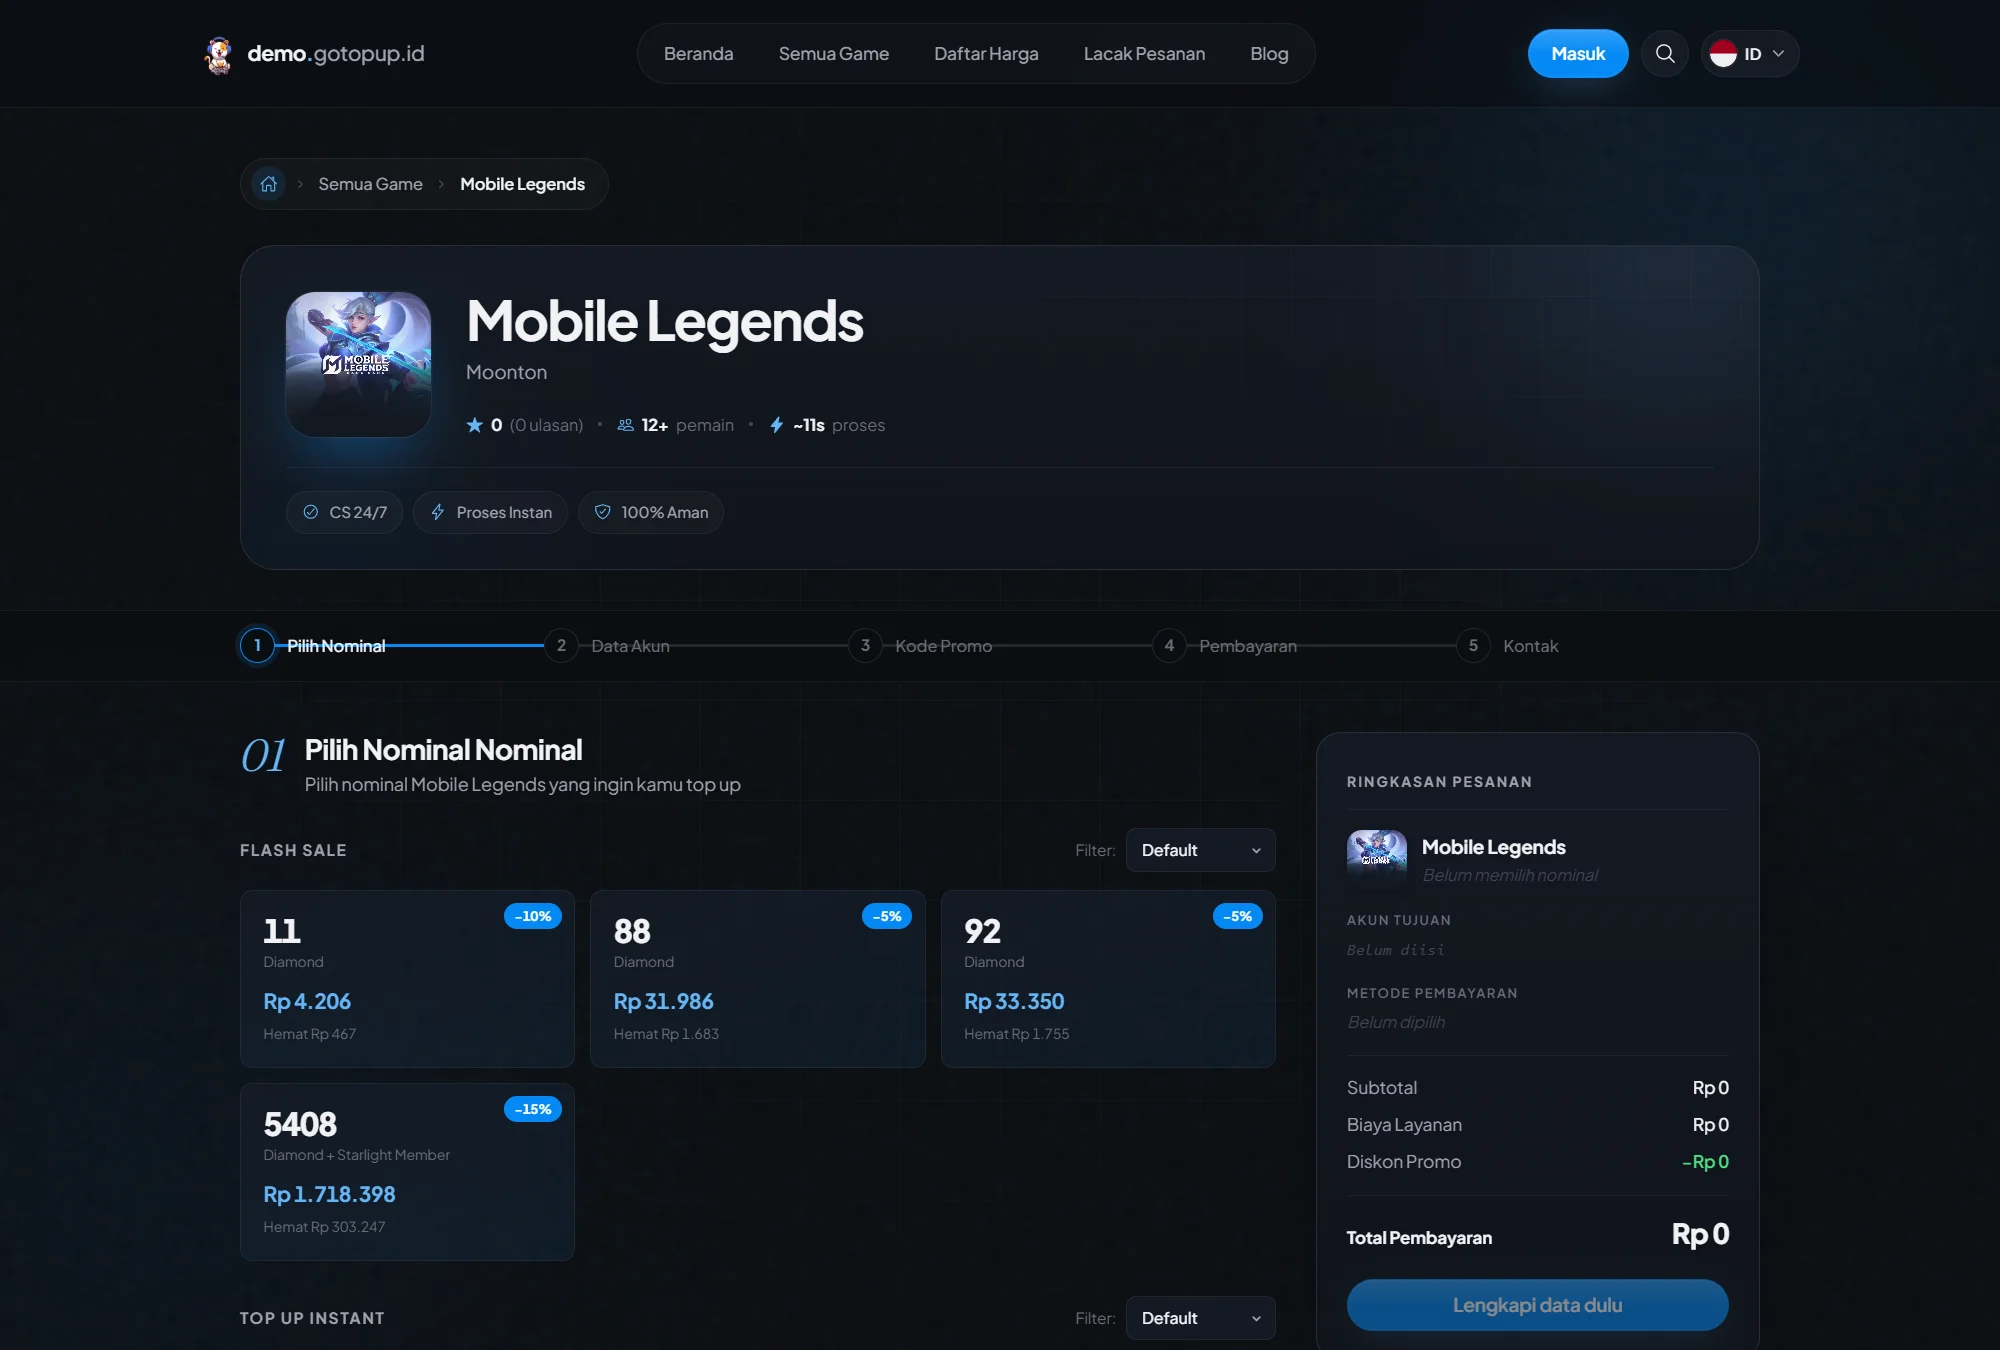Image resolution: width=2000 pixels, height=1350 pixels.
Task: Click the Mobile Legends thumbnail in order summary
Action: pos(1376,859)
